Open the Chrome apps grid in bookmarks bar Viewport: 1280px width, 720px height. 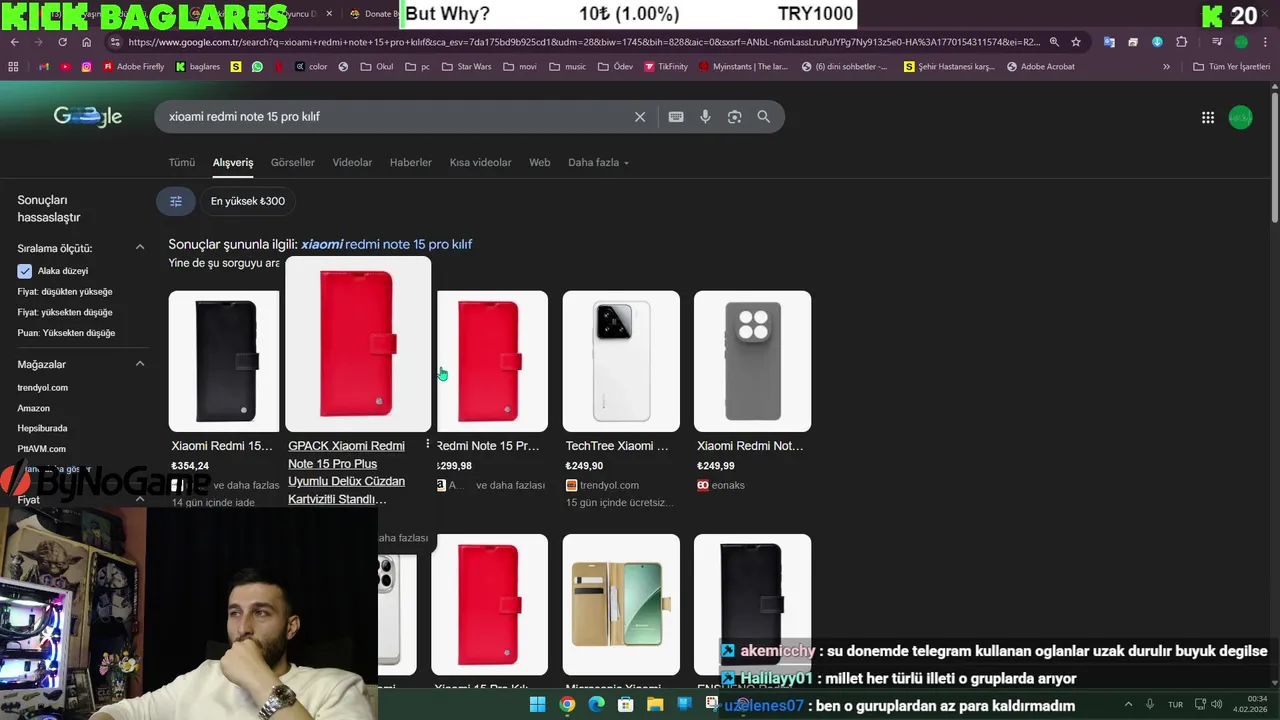[x=13, y=67]
